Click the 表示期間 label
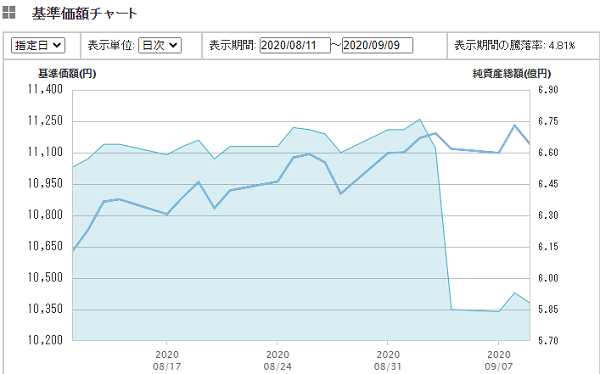This screenshot has width=600, height=374. (232, 45)
